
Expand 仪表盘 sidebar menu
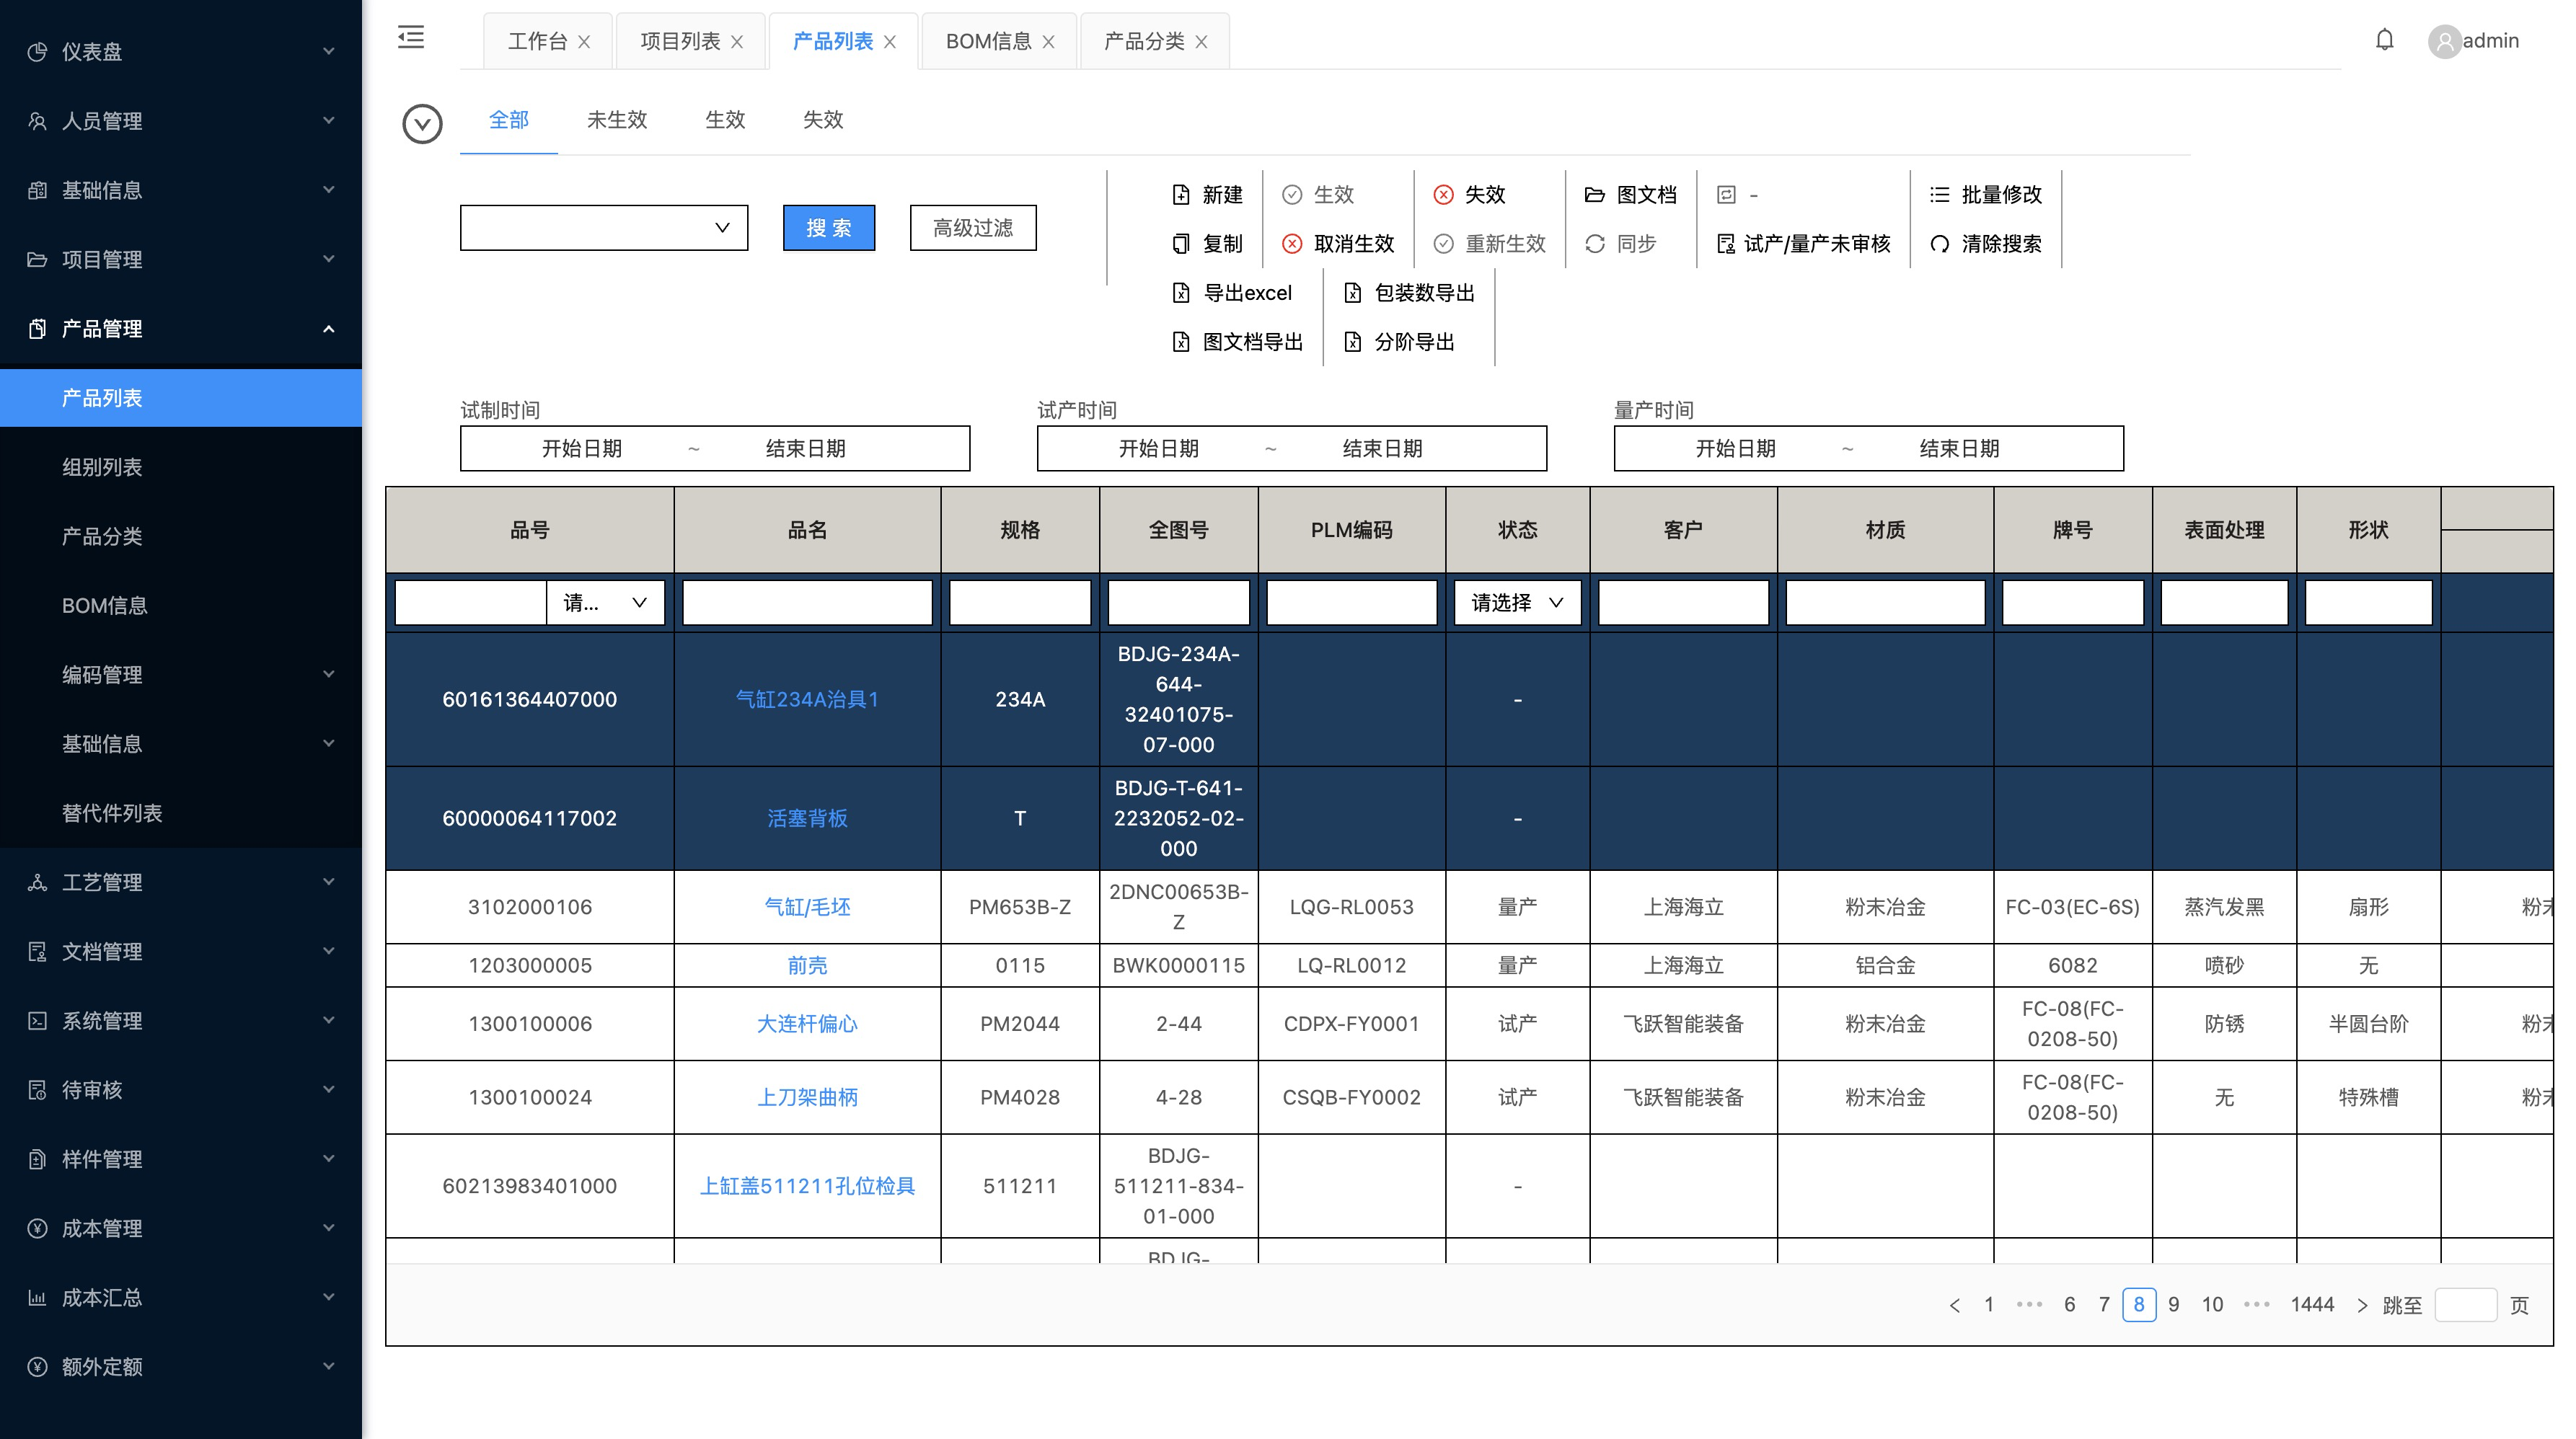(181, 51)
